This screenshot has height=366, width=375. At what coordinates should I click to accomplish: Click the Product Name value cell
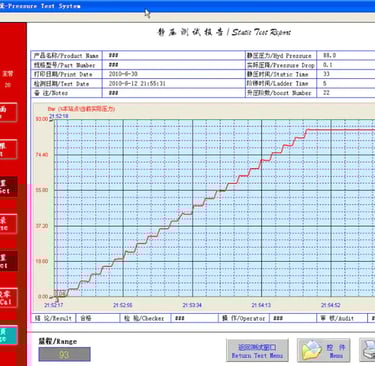click(173, 55)
